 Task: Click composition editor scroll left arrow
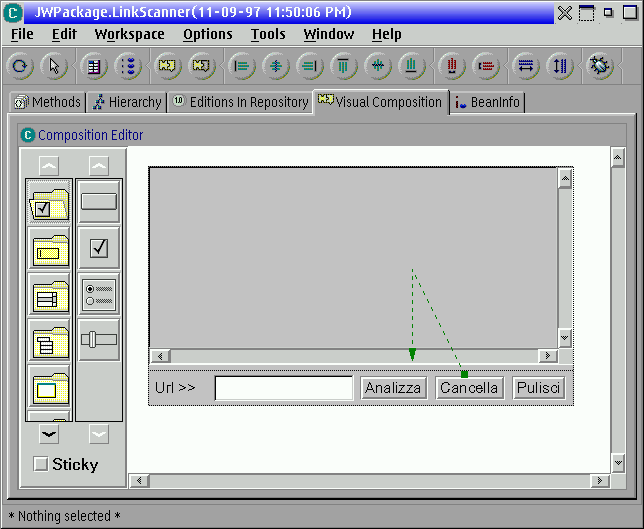click(140, 481)
